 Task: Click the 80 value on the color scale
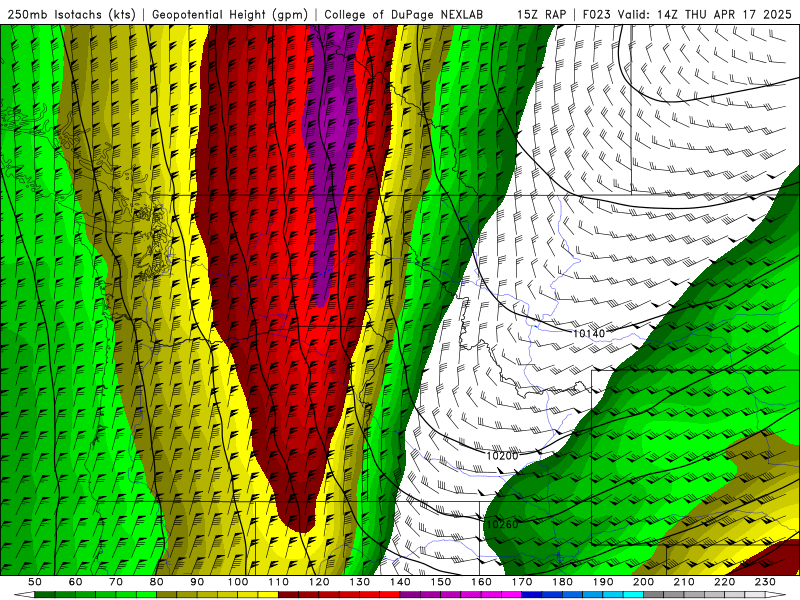point(157,582)
